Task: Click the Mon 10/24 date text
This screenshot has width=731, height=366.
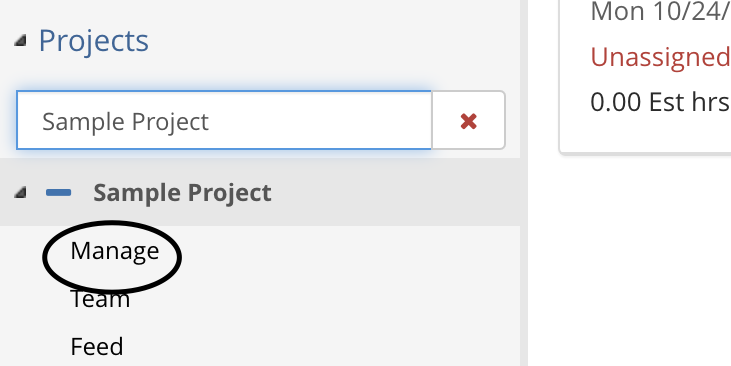Action: point(660,12)
